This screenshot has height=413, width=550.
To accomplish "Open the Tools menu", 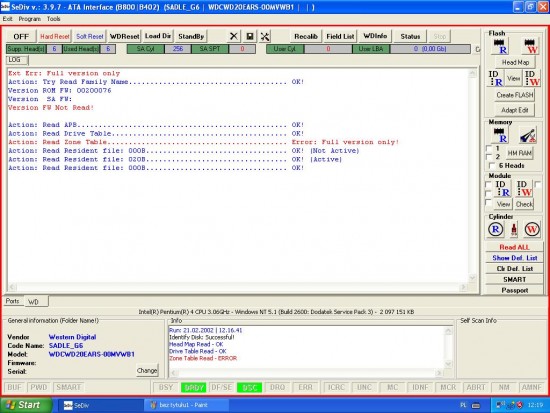I will click(53, 19).
